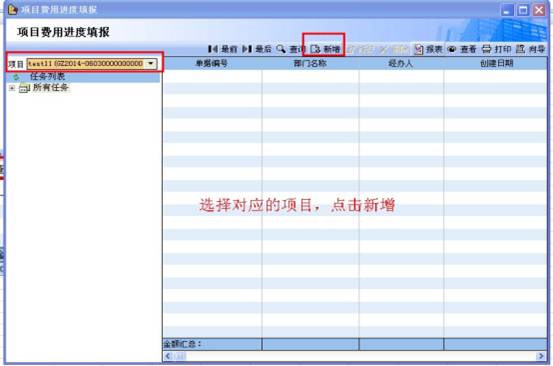The width and height of the screenshot is (553, 366).
Task: Sort by the 创建日期 column header
Action: click(x=496, y=63)
